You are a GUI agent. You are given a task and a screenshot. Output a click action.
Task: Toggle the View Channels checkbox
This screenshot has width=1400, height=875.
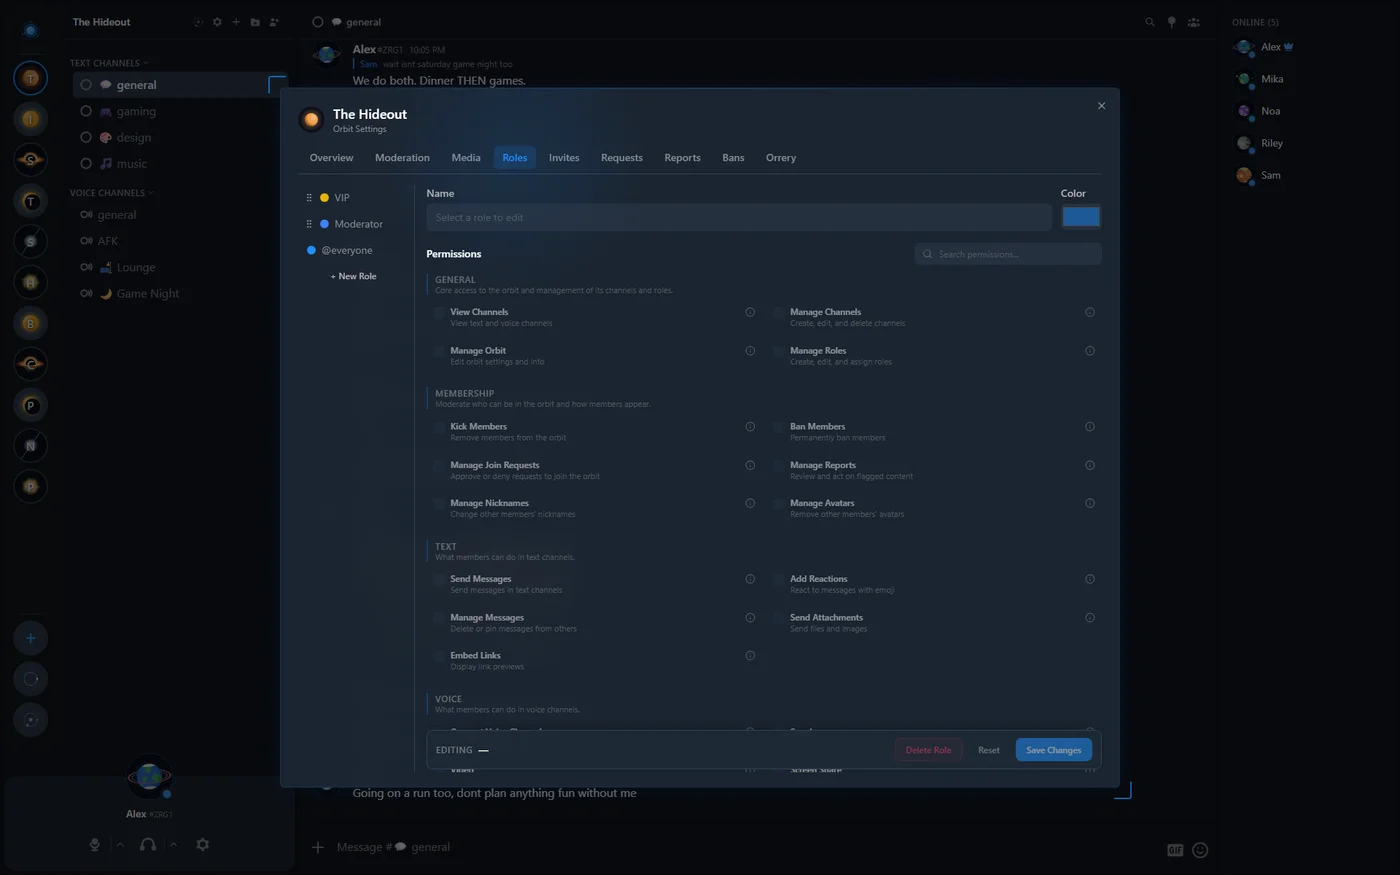[439, 312]
